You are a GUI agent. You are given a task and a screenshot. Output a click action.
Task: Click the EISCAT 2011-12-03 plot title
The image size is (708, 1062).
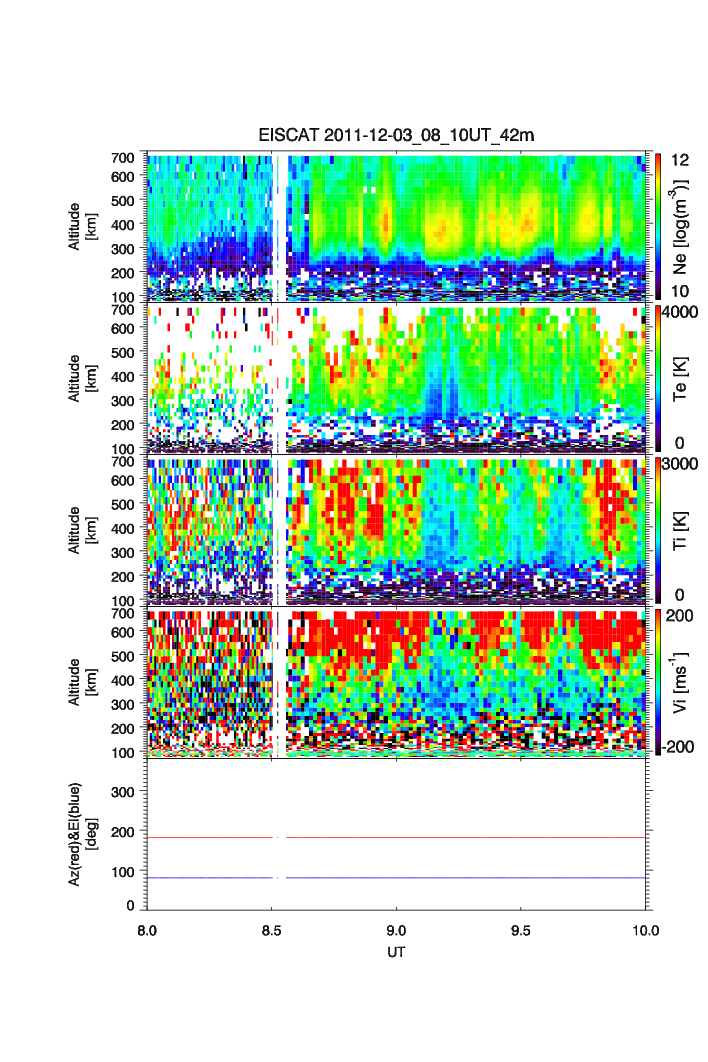click(x=384, y=136)
